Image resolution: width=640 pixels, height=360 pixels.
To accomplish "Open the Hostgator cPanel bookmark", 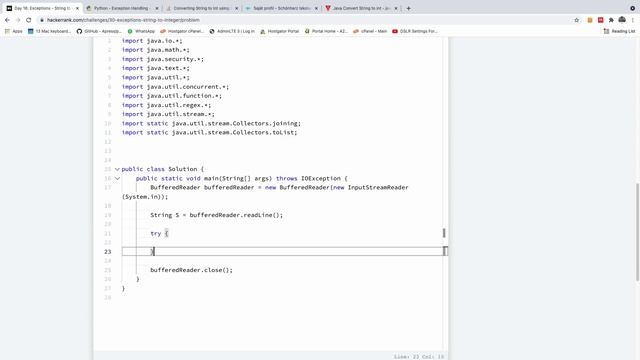I will coord(182,31).
